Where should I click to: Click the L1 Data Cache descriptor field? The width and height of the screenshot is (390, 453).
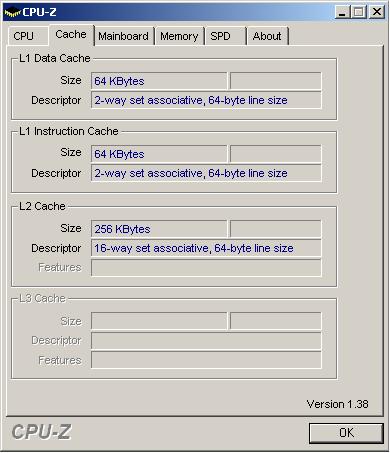pos(206,100)
